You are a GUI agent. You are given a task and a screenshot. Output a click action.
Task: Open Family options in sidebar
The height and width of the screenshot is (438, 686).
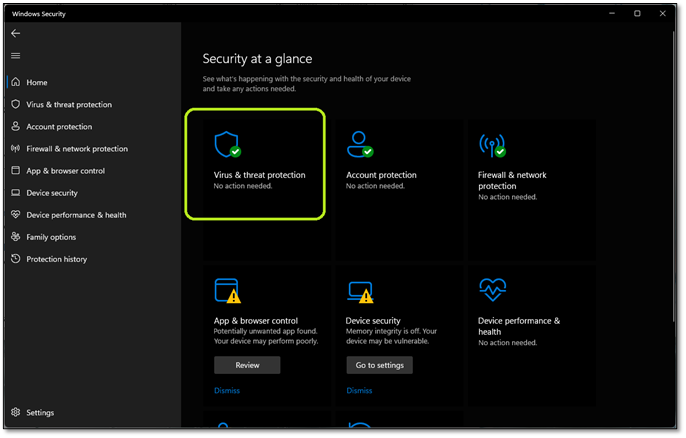pos(51,237)
